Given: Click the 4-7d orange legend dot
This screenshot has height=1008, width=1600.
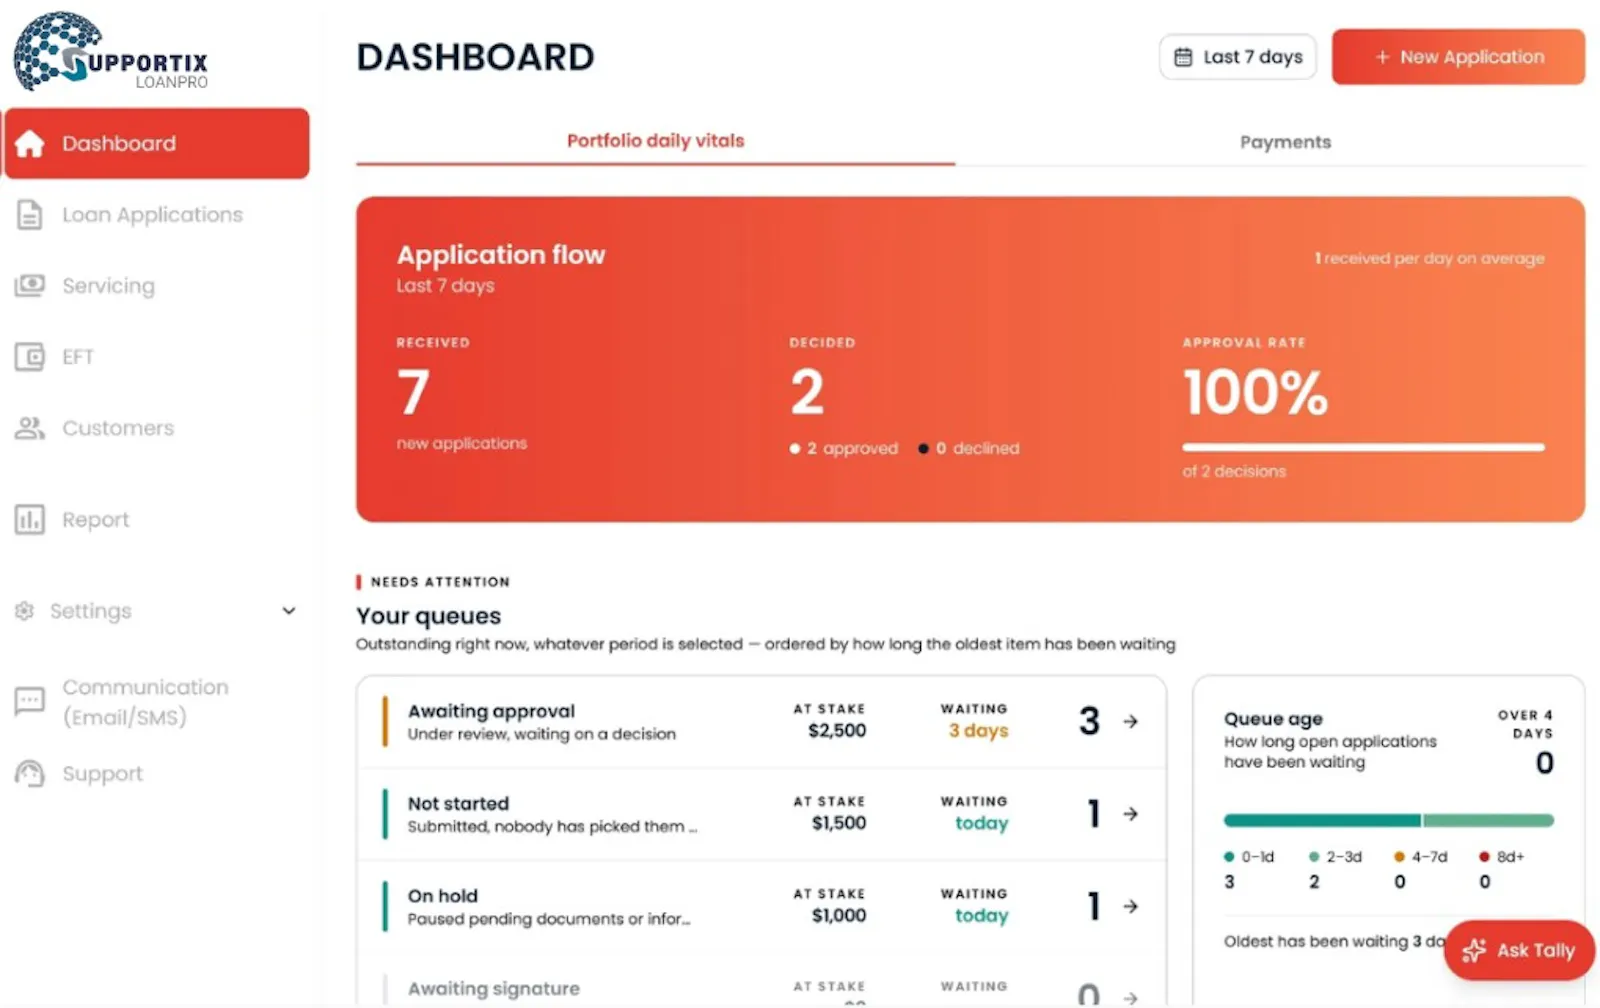Looking at the screenshot, I should [1399, 857].
